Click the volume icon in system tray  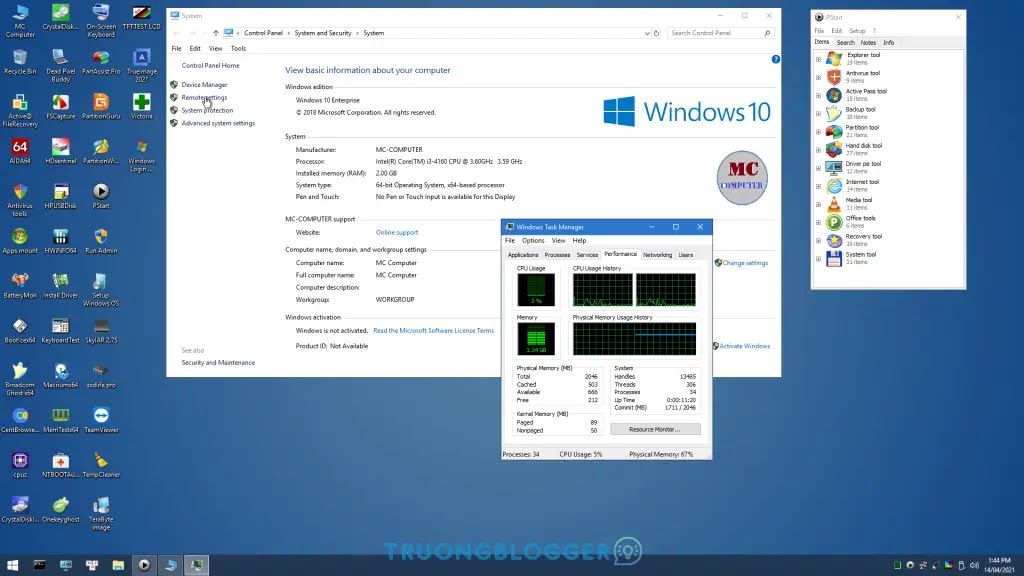[974, 565]
